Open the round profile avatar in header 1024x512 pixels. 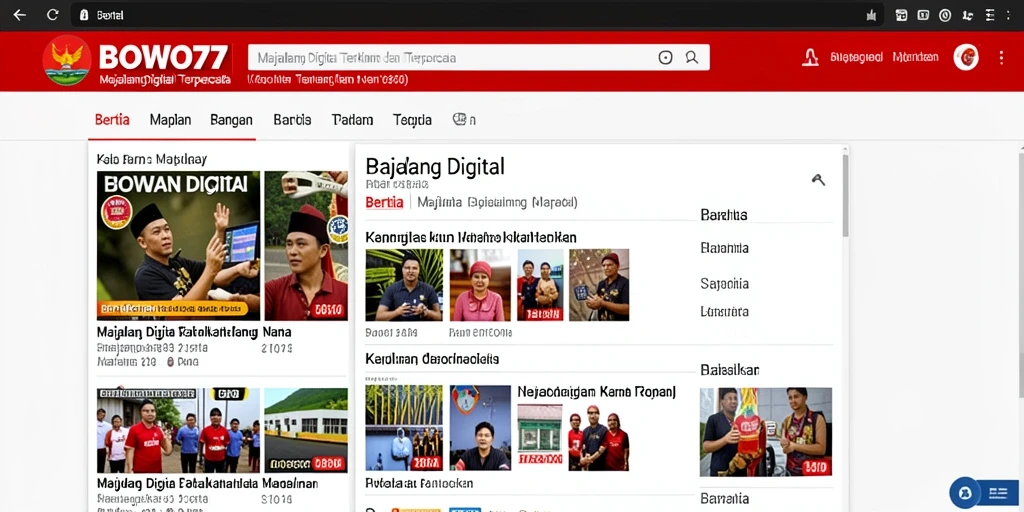click(x=966, y=57)
